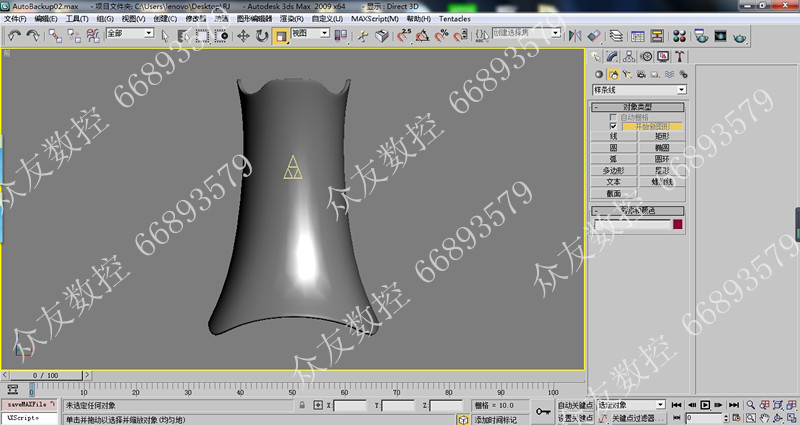Viewport: 800px width, 425px height.
Task: Collapse the 对象类型 rollout
Action: click(x=638, y=107)
